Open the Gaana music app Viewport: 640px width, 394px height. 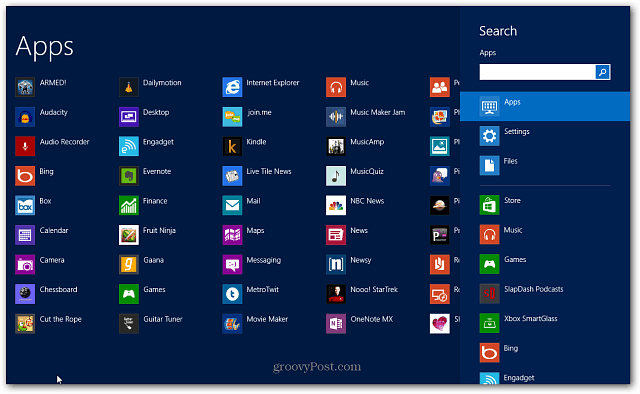tap(129, 265)
